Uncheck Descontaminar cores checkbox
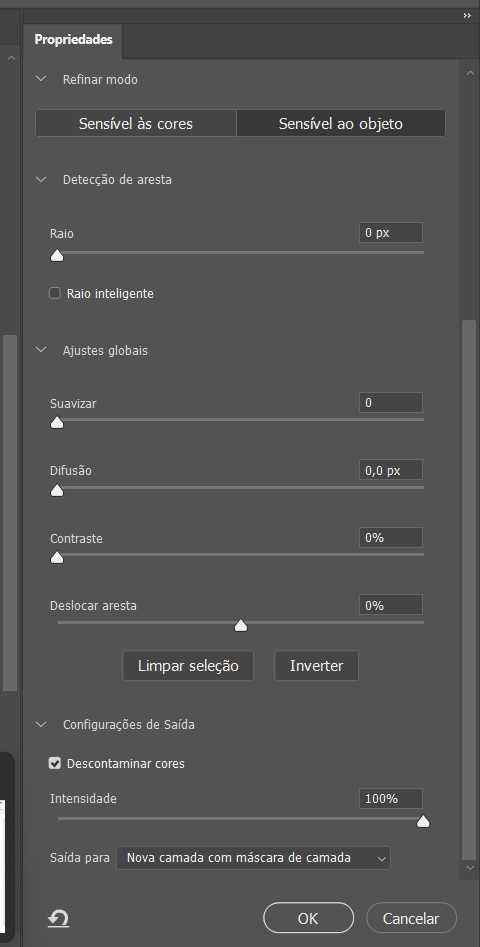Screen dimensions: 480x947 coord(55,763)
